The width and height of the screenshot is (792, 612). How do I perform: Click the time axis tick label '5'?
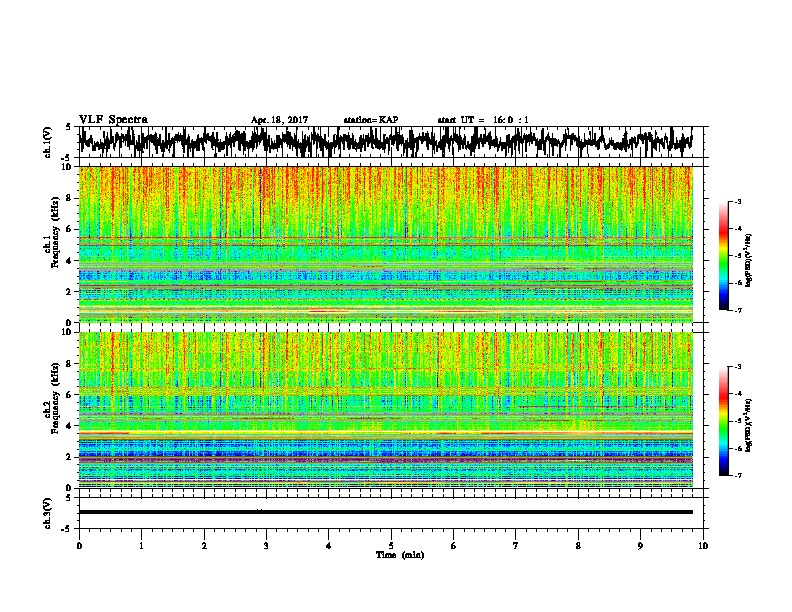point(391,546)
